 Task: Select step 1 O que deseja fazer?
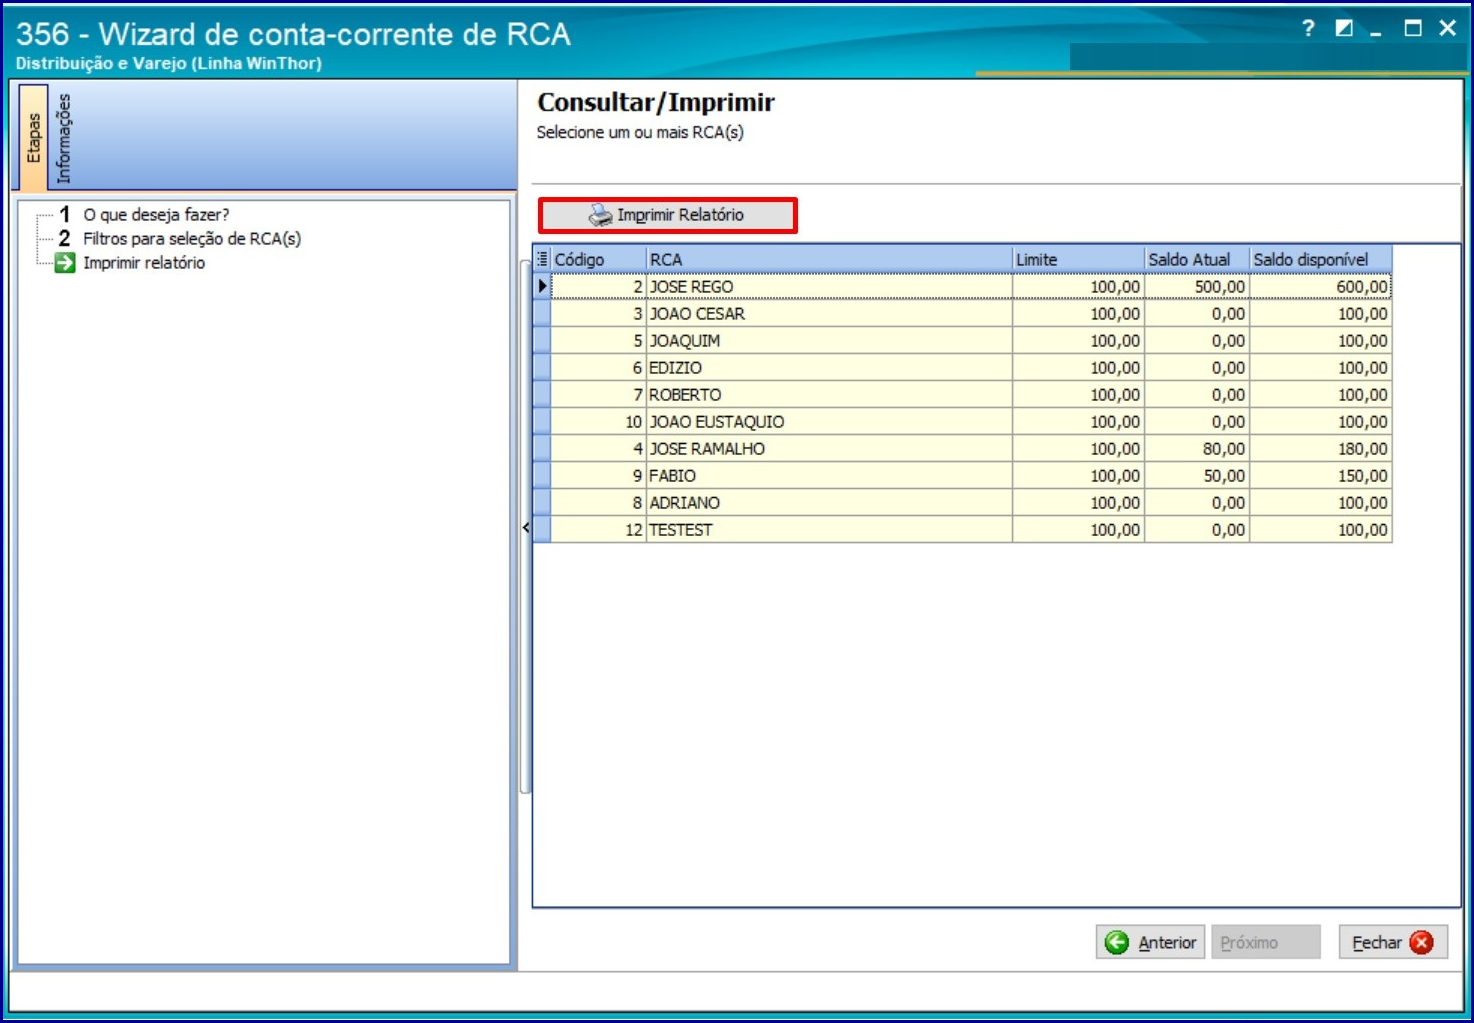(156, 215)
